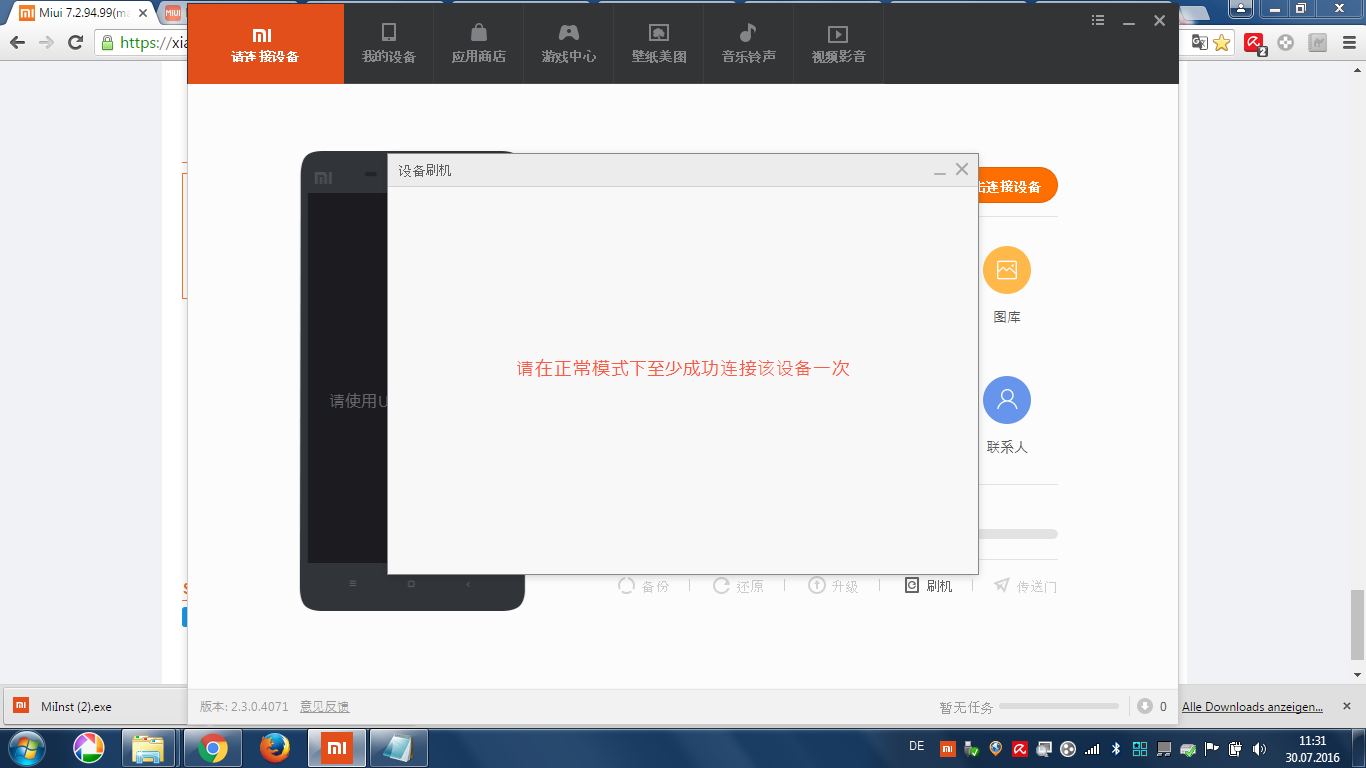Viewport: 1366px width, 768px height.
Task: Click the orange 连接设备 button
Action: pos(1017,186)
